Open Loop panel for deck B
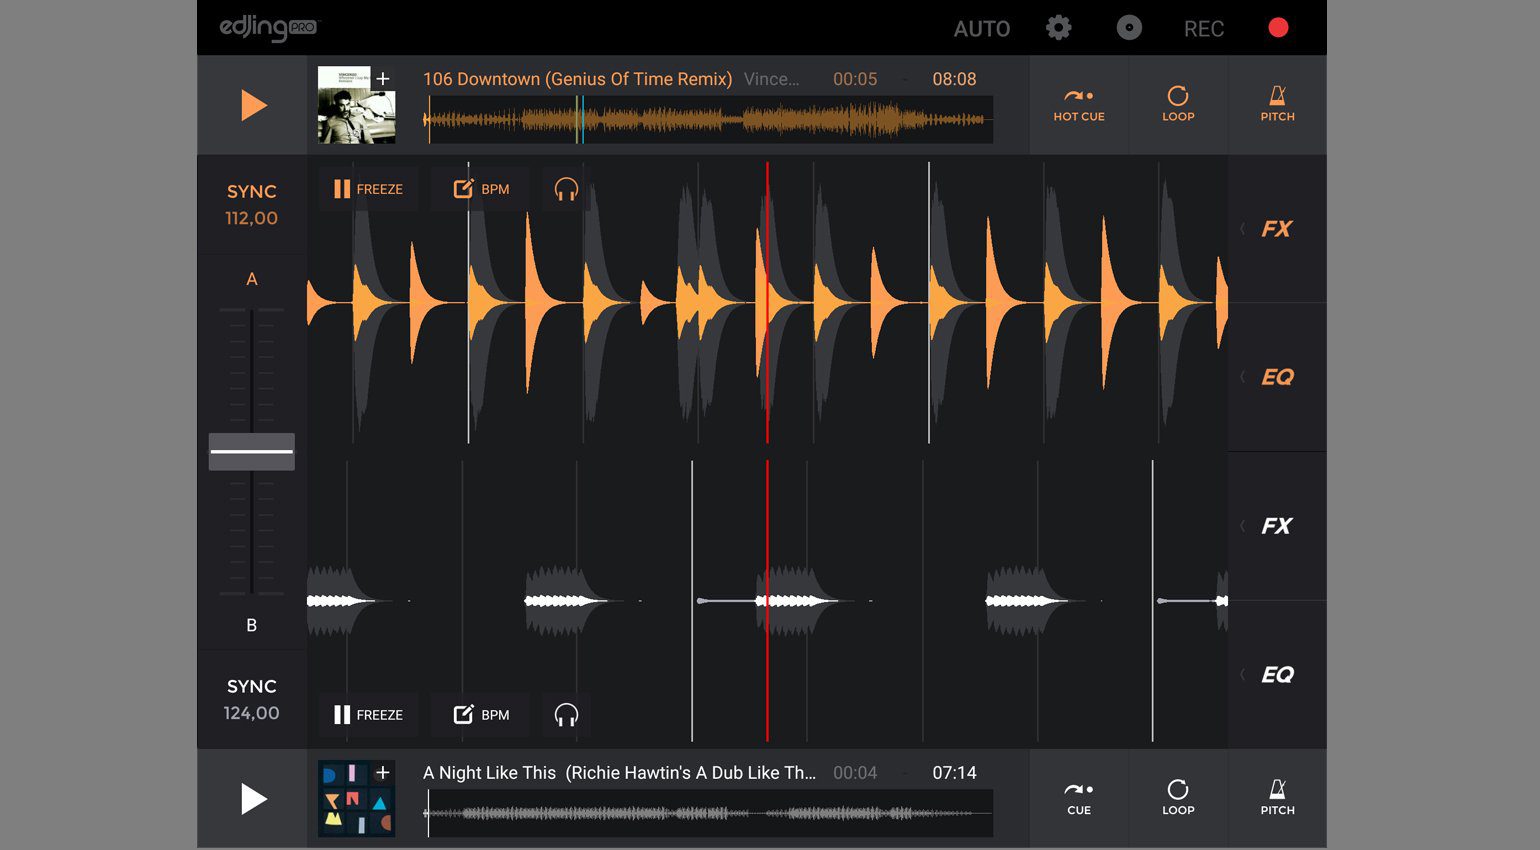 pyautogui.click(x=1178, y=799)
